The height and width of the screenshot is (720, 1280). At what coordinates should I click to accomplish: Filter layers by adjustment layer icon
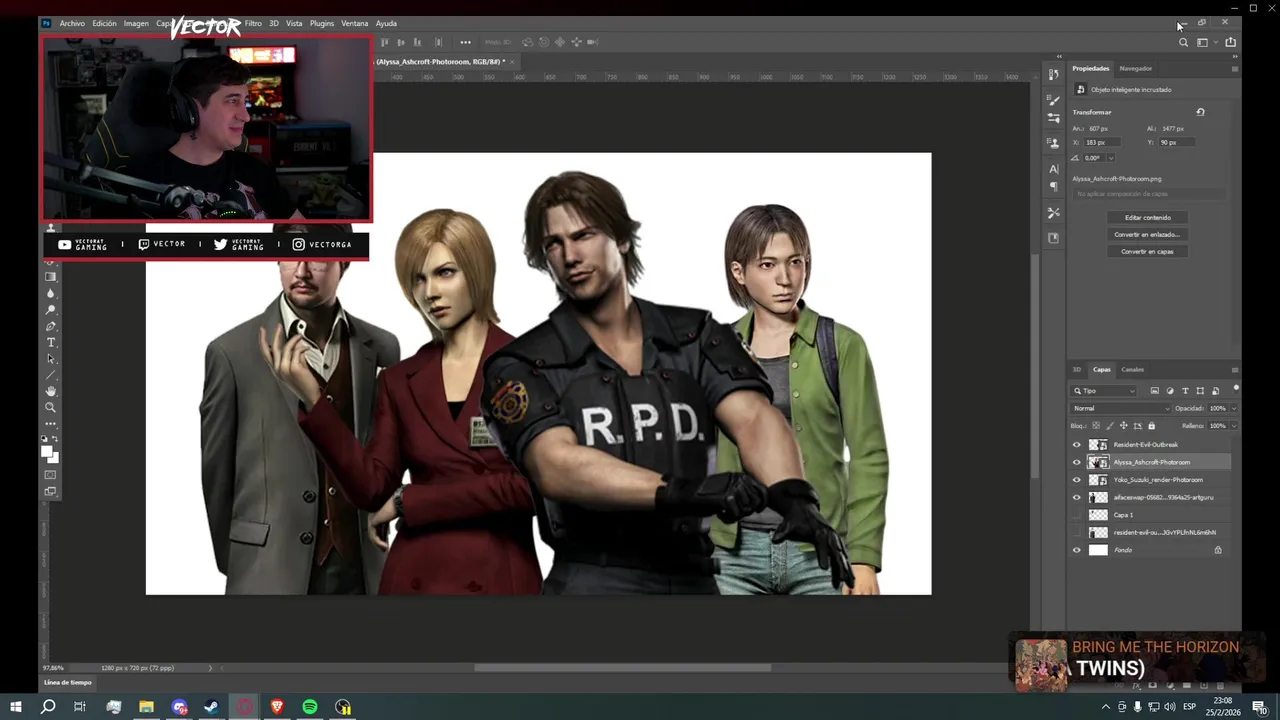[1170, 391]
